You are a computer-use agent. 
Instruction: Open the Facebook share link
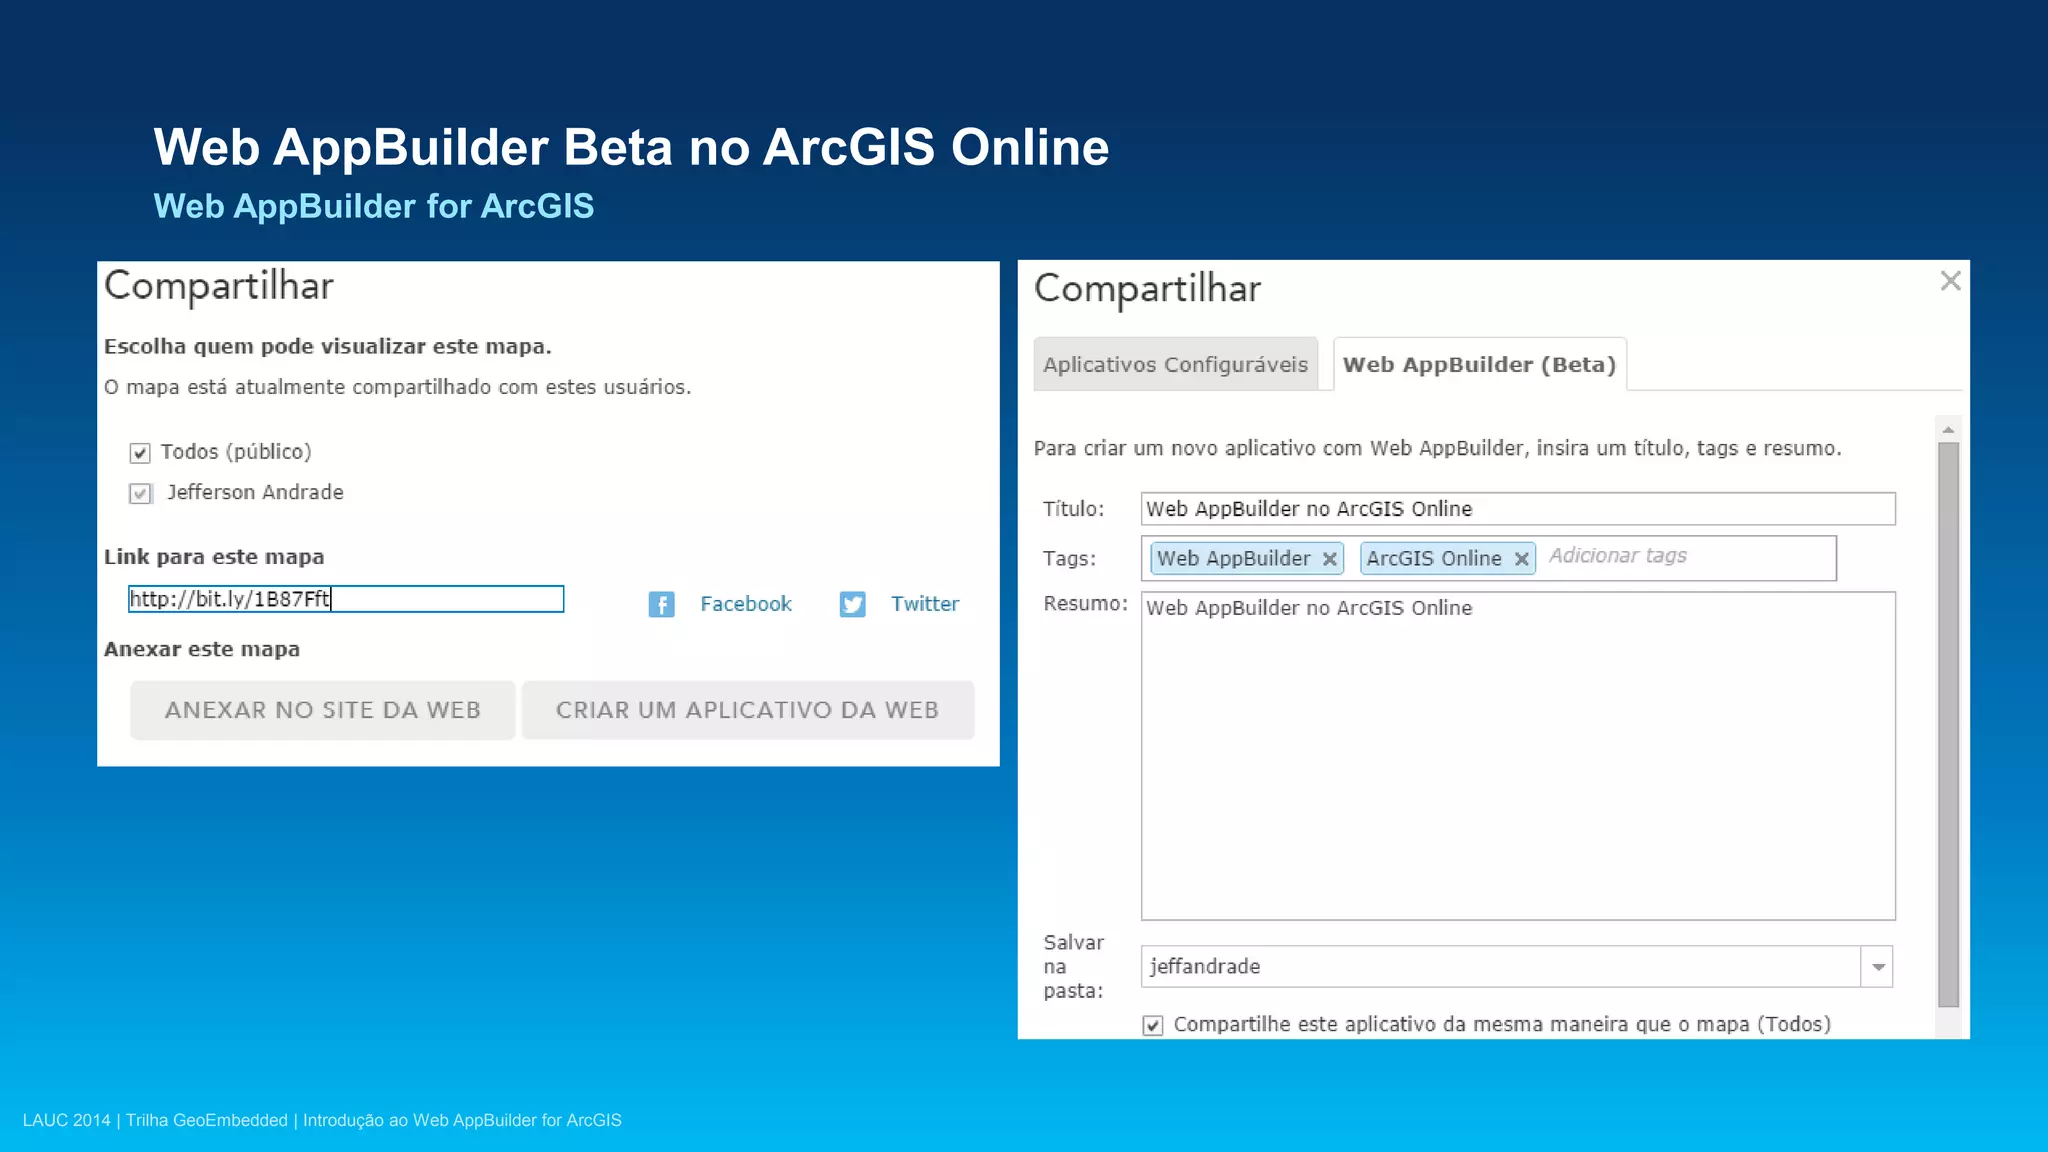tap(745, 604)
